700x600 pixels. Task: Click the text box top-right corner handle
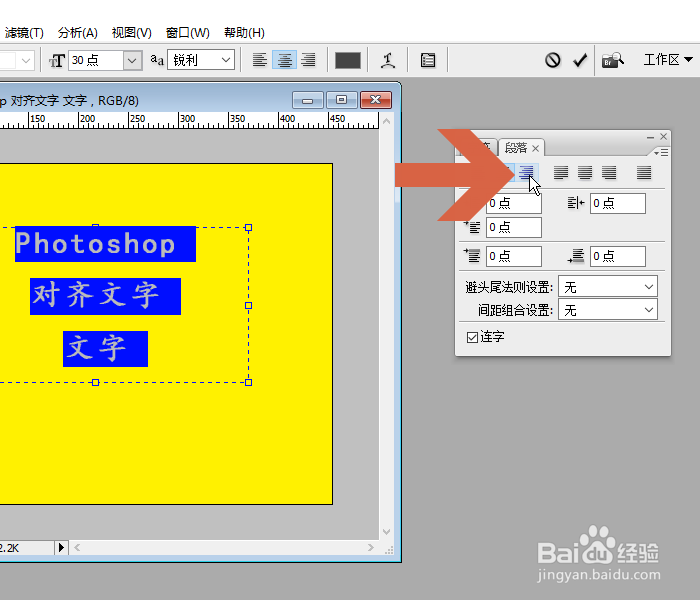249,228
